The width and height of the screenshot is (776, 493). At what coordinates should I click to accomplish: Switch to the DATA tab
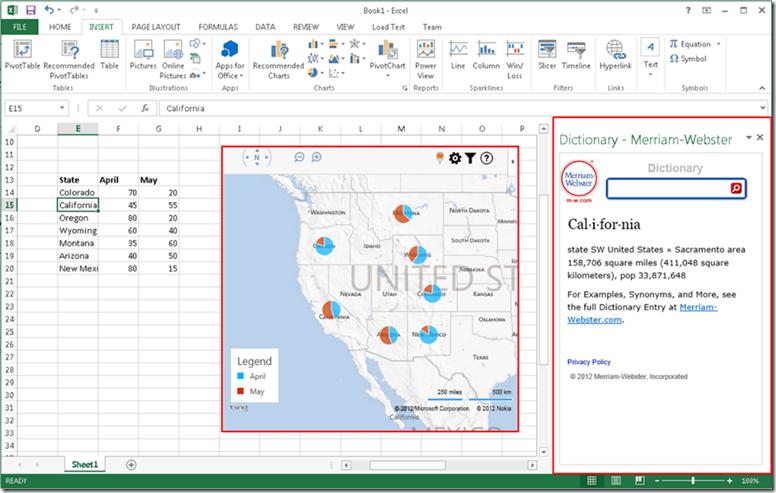tap(265, 27)
